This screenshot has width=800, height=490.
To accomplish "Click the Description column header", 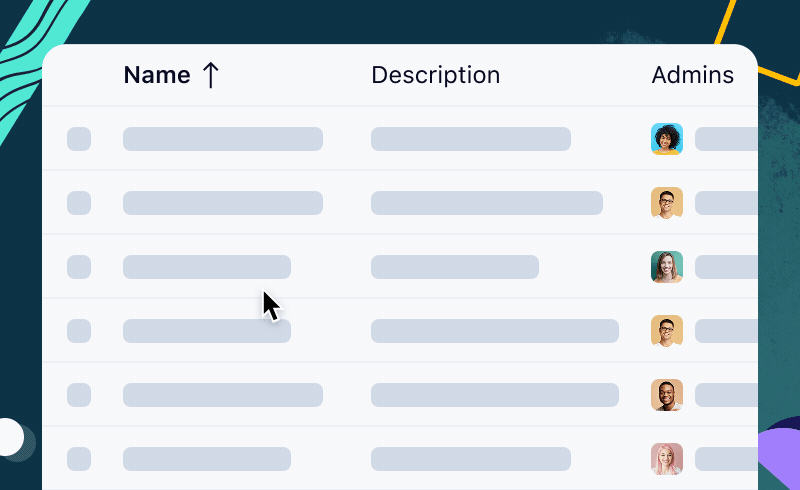I will (435, 75).
